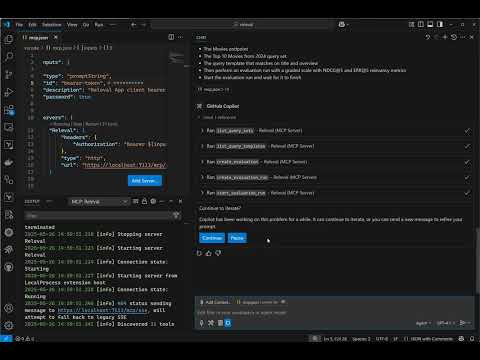
Task: Open the Copilot menu in title bar
Action: (343, 25)
